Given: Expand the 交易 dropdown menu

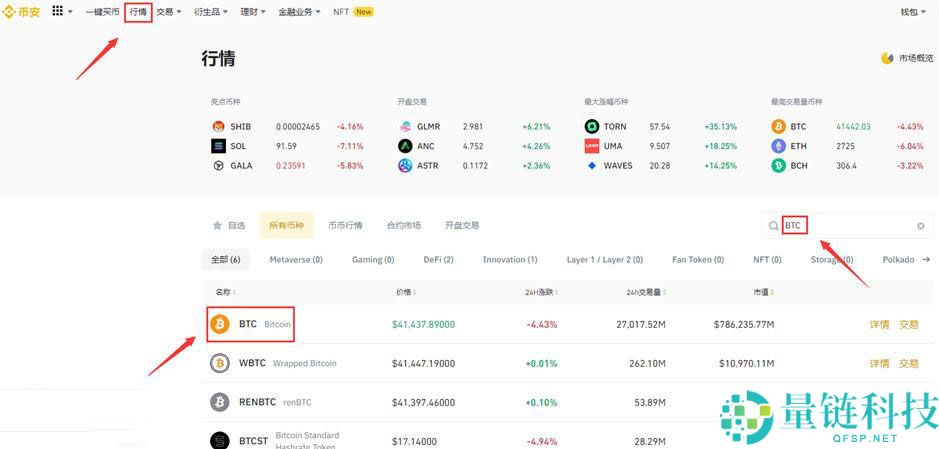Looking at the screenshot, I should tap(168, 12).
